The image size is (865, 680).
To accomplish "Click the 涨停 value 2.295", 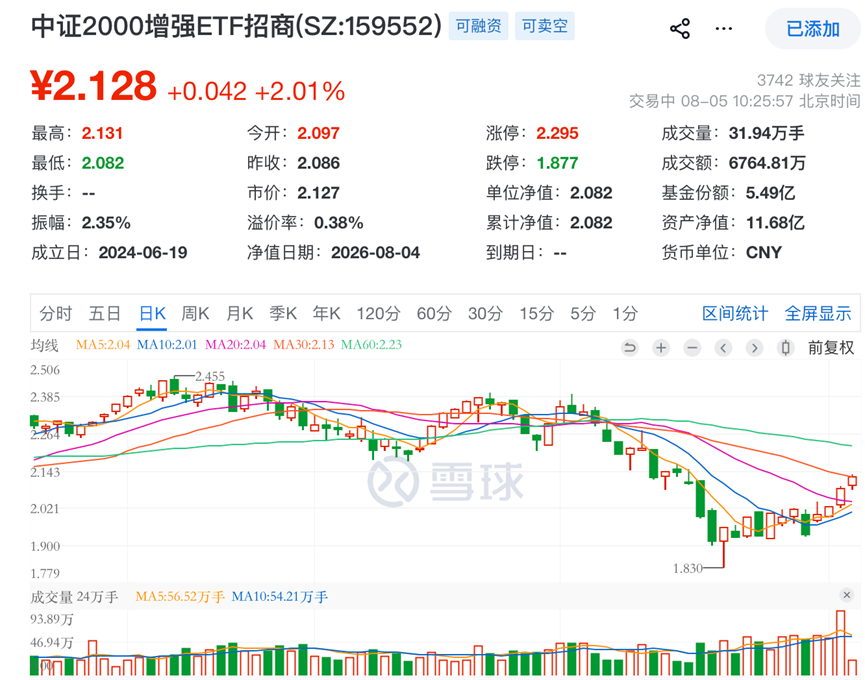I will tap(557, 133).
